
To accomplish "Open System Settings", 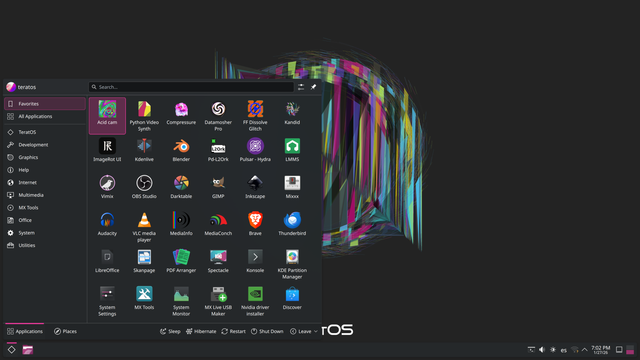I will [x=107, y=301].
